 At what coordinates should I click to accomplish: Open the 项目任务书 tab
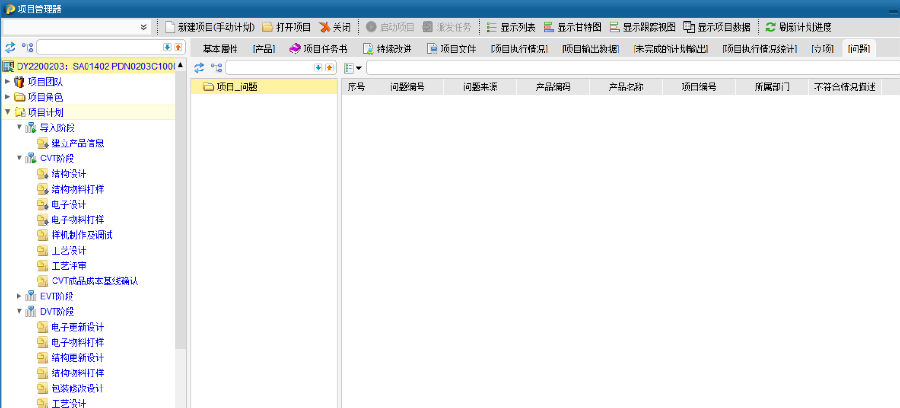(319, 49)
